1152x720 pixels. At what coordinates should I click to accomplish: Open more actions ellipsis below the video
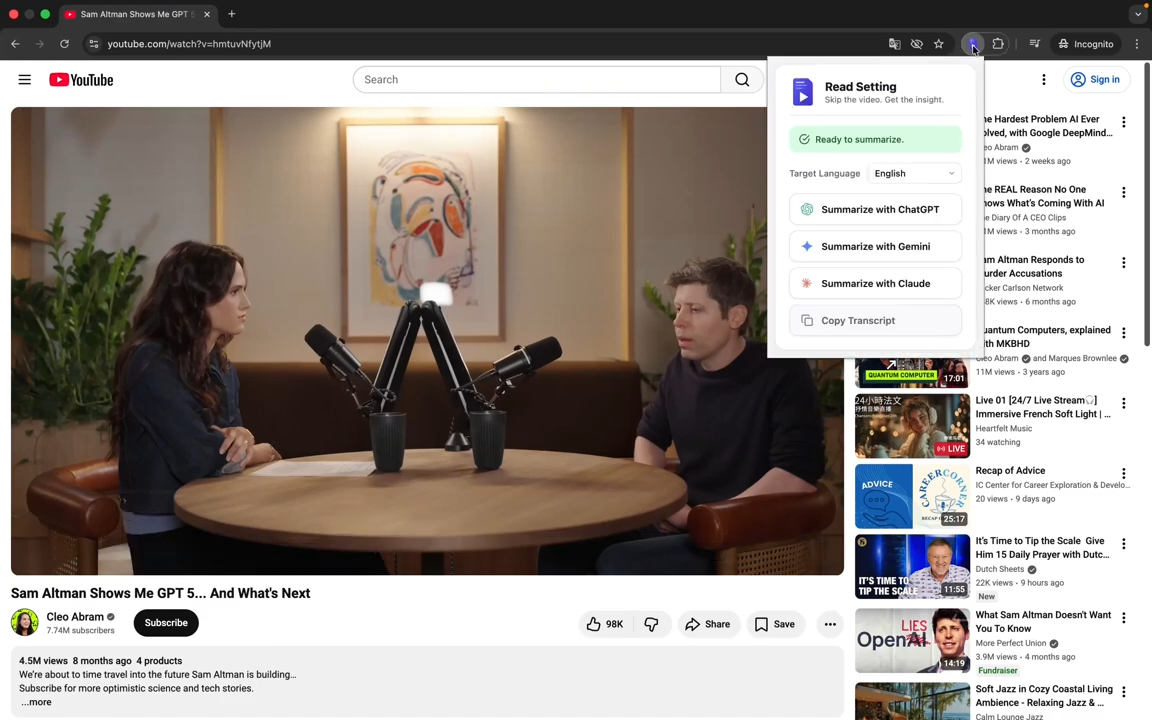tap(830, 624)
